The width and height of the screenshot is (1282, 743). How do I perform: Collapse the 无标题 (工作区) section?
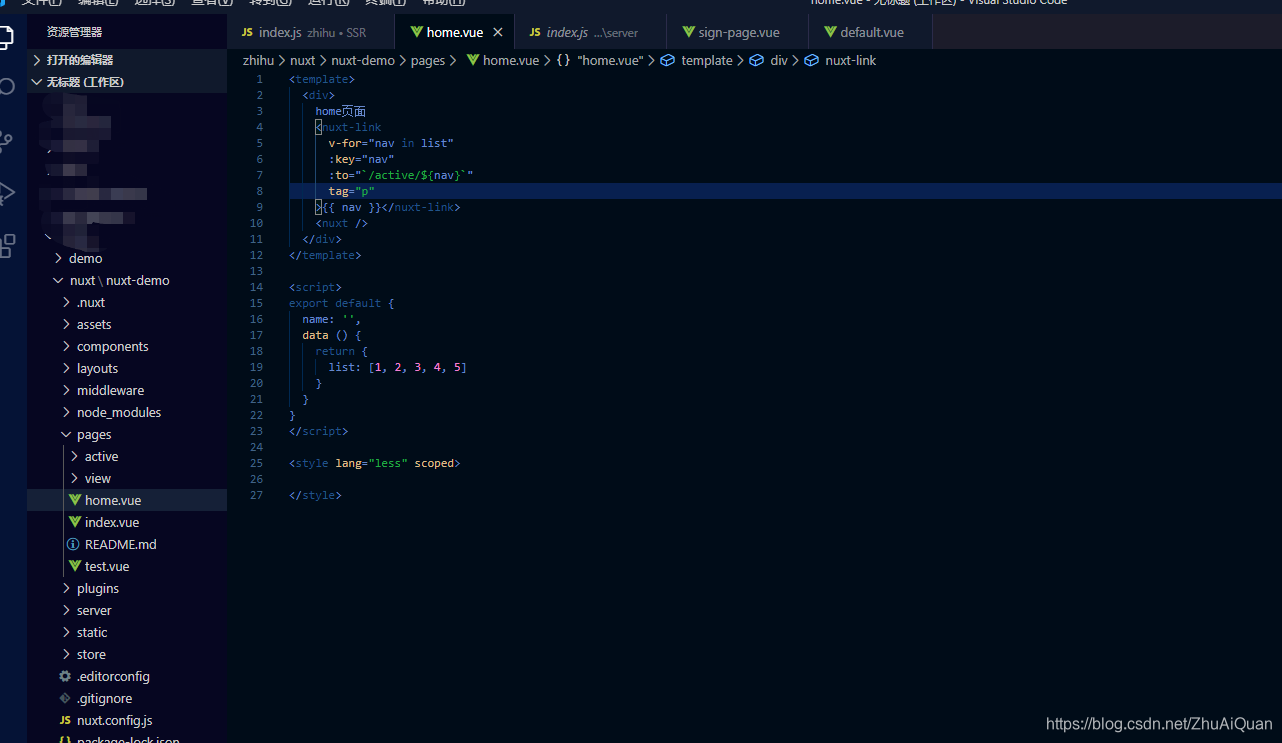click(x=127, y=82)
